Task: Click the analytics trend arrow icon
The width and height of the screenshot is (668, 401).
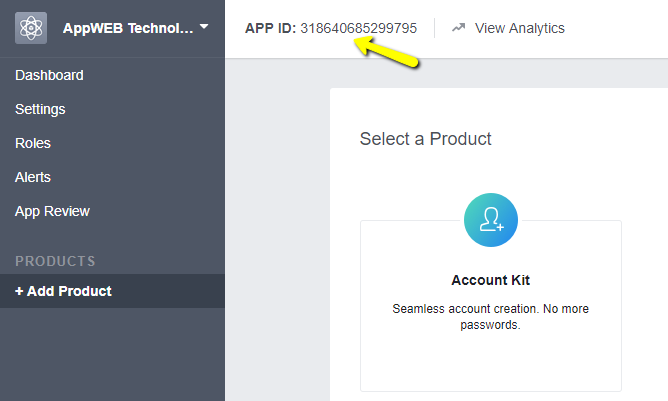Action: [x=458, y=28]
